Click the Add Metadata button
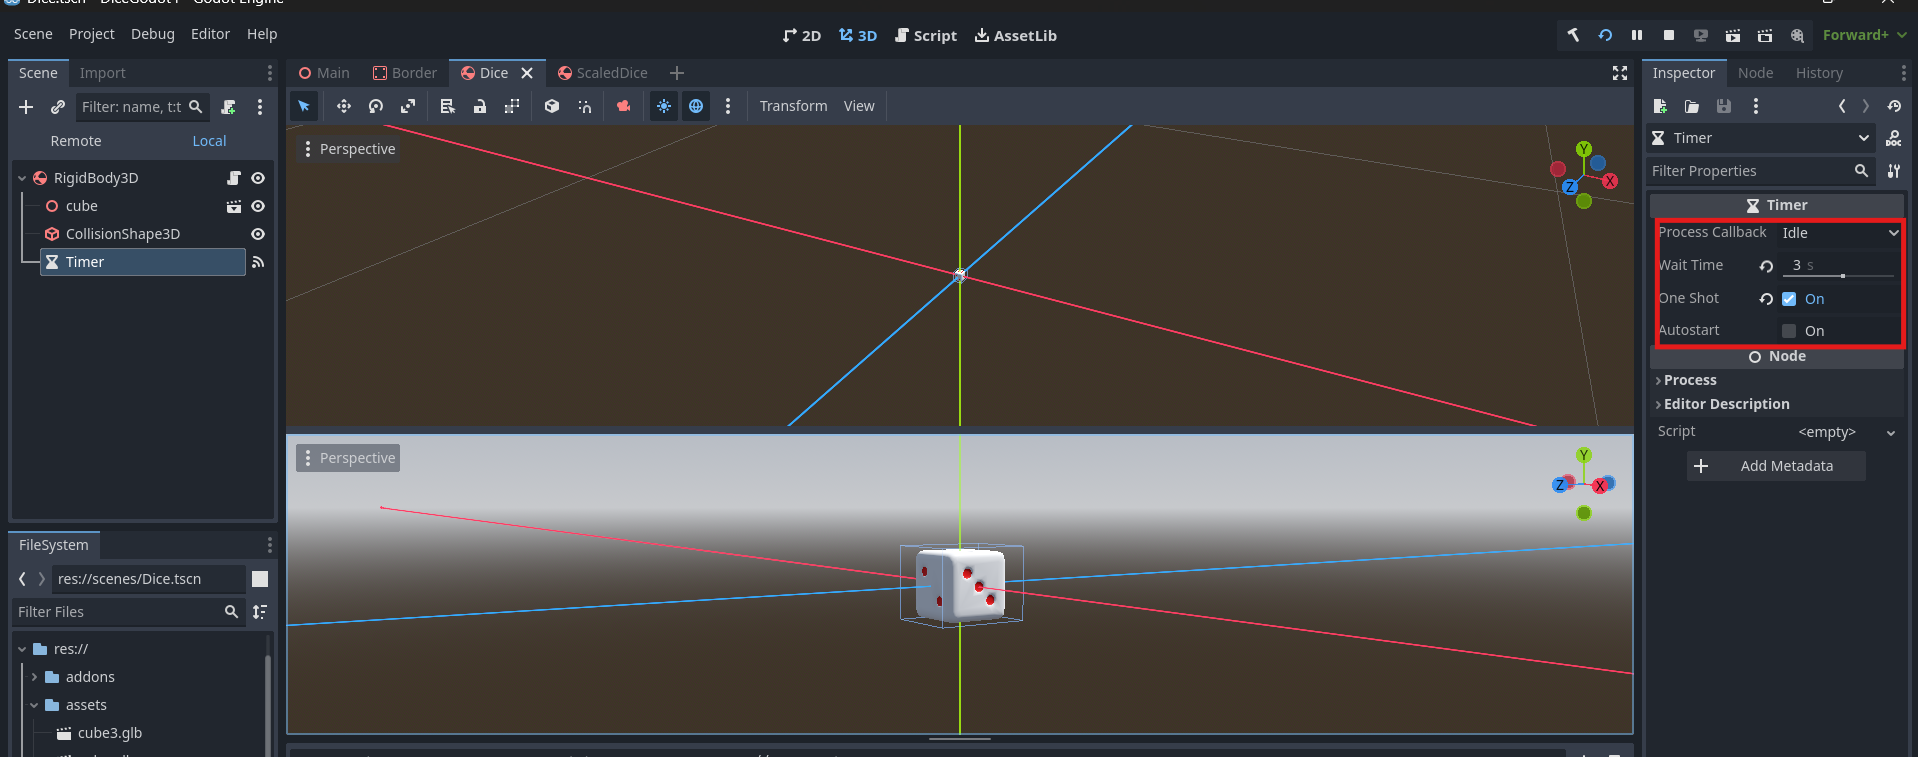The image size is (1918, 757). [1776, 466]
